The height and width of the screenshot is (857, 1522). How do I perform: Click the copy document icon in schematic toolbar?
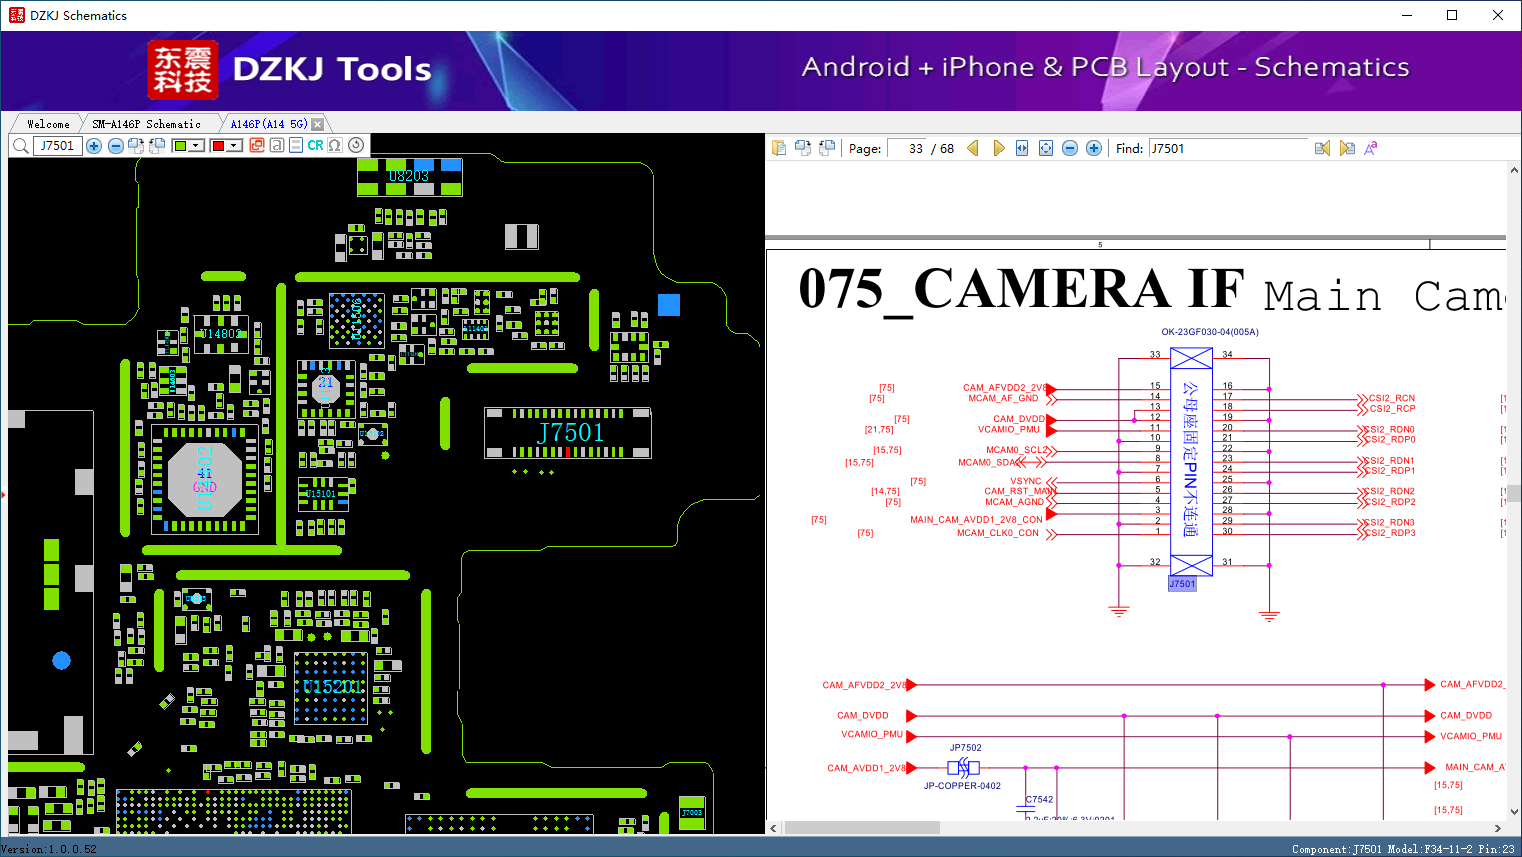(779, 148)
